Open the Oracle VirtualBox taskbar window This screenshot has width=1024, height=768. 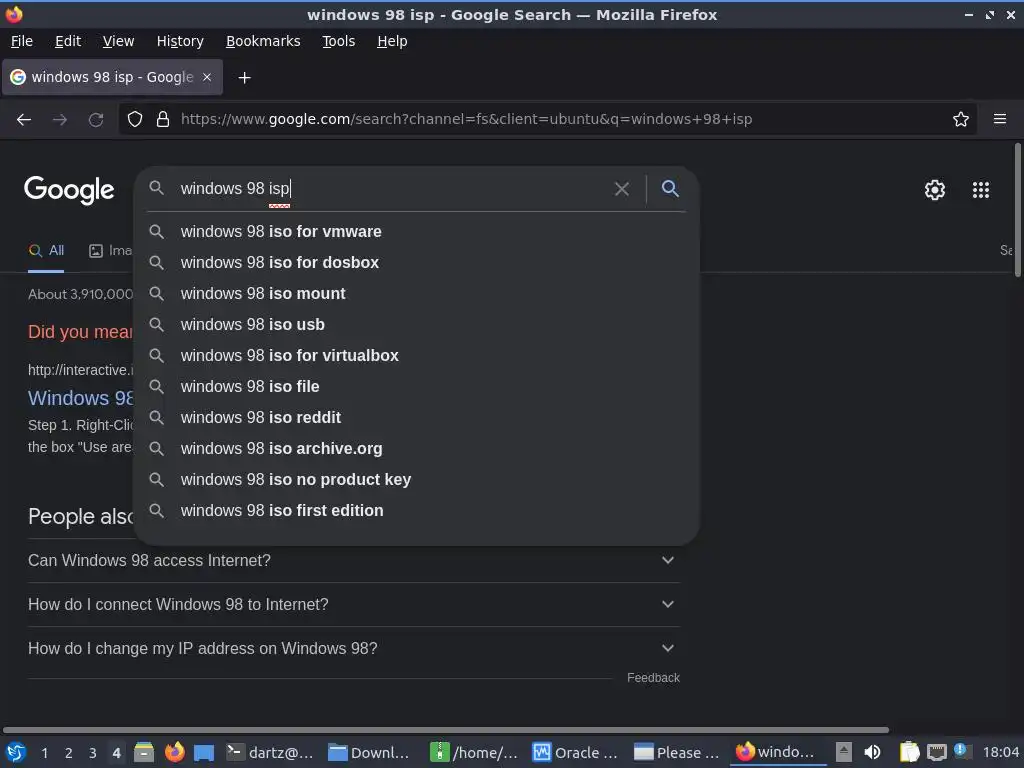(575, 753)
